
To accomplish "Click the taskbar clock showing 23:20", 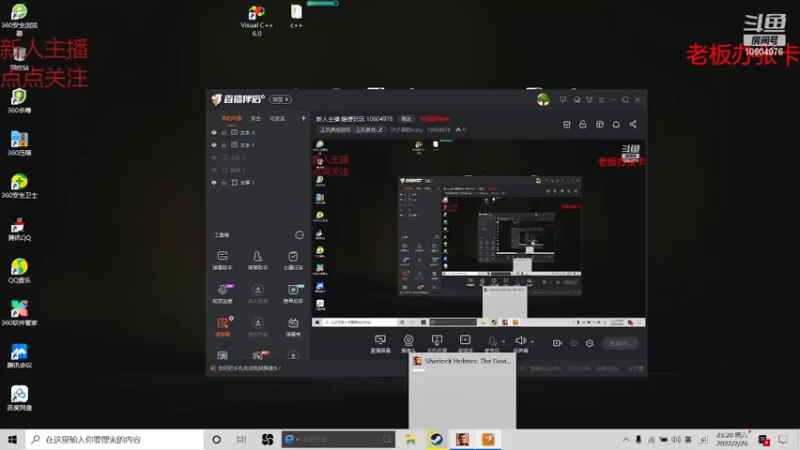I will (733, 439).
